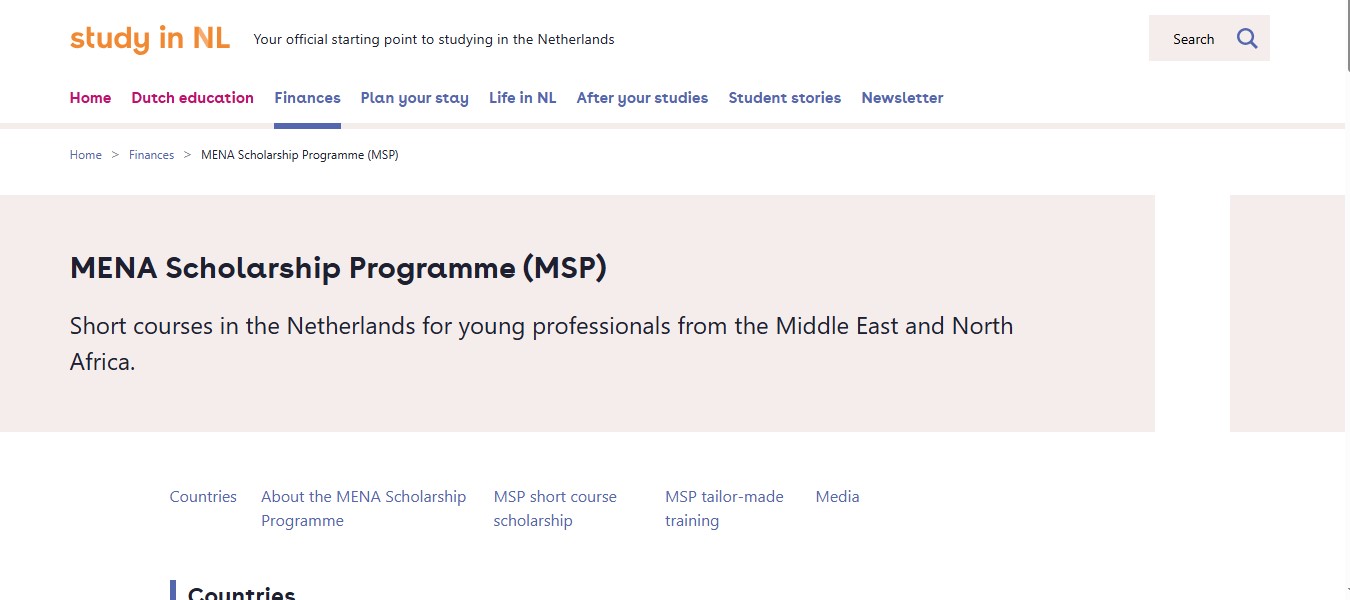Click the Search text field
The image size is (1350, 600).
pyautogui.click(x=1192, y=39)
